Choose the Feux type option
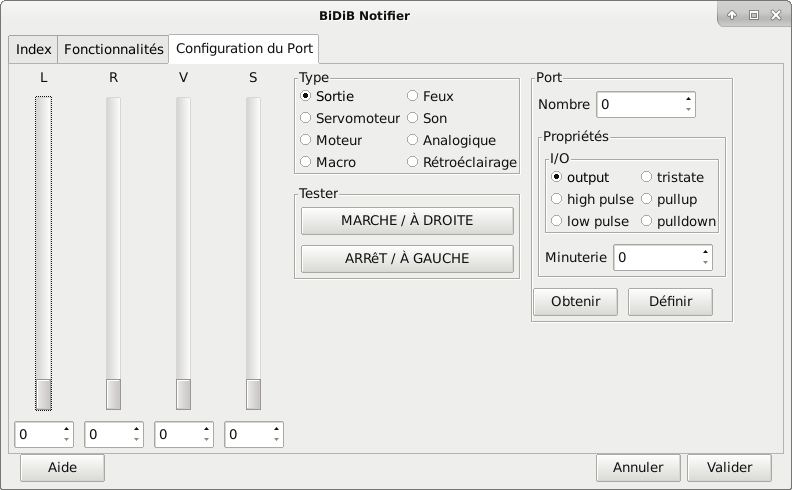Image resolution: width=792 pixels, height=490 pixels. [413, 97]
